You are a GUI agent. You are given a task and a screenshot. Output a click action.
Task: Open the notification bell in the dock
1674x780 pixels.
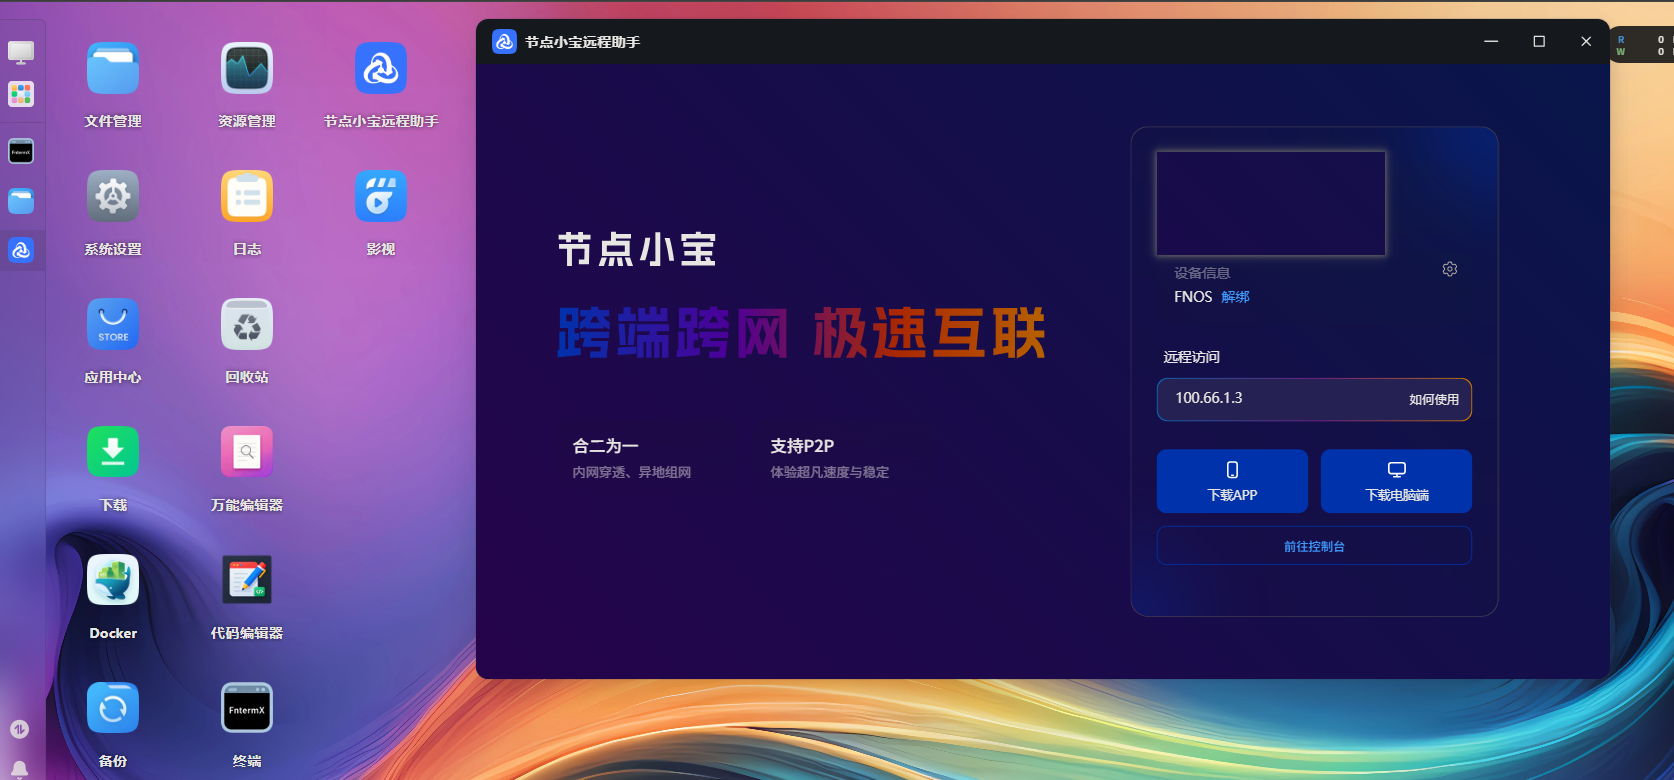(x=19, y=770)
